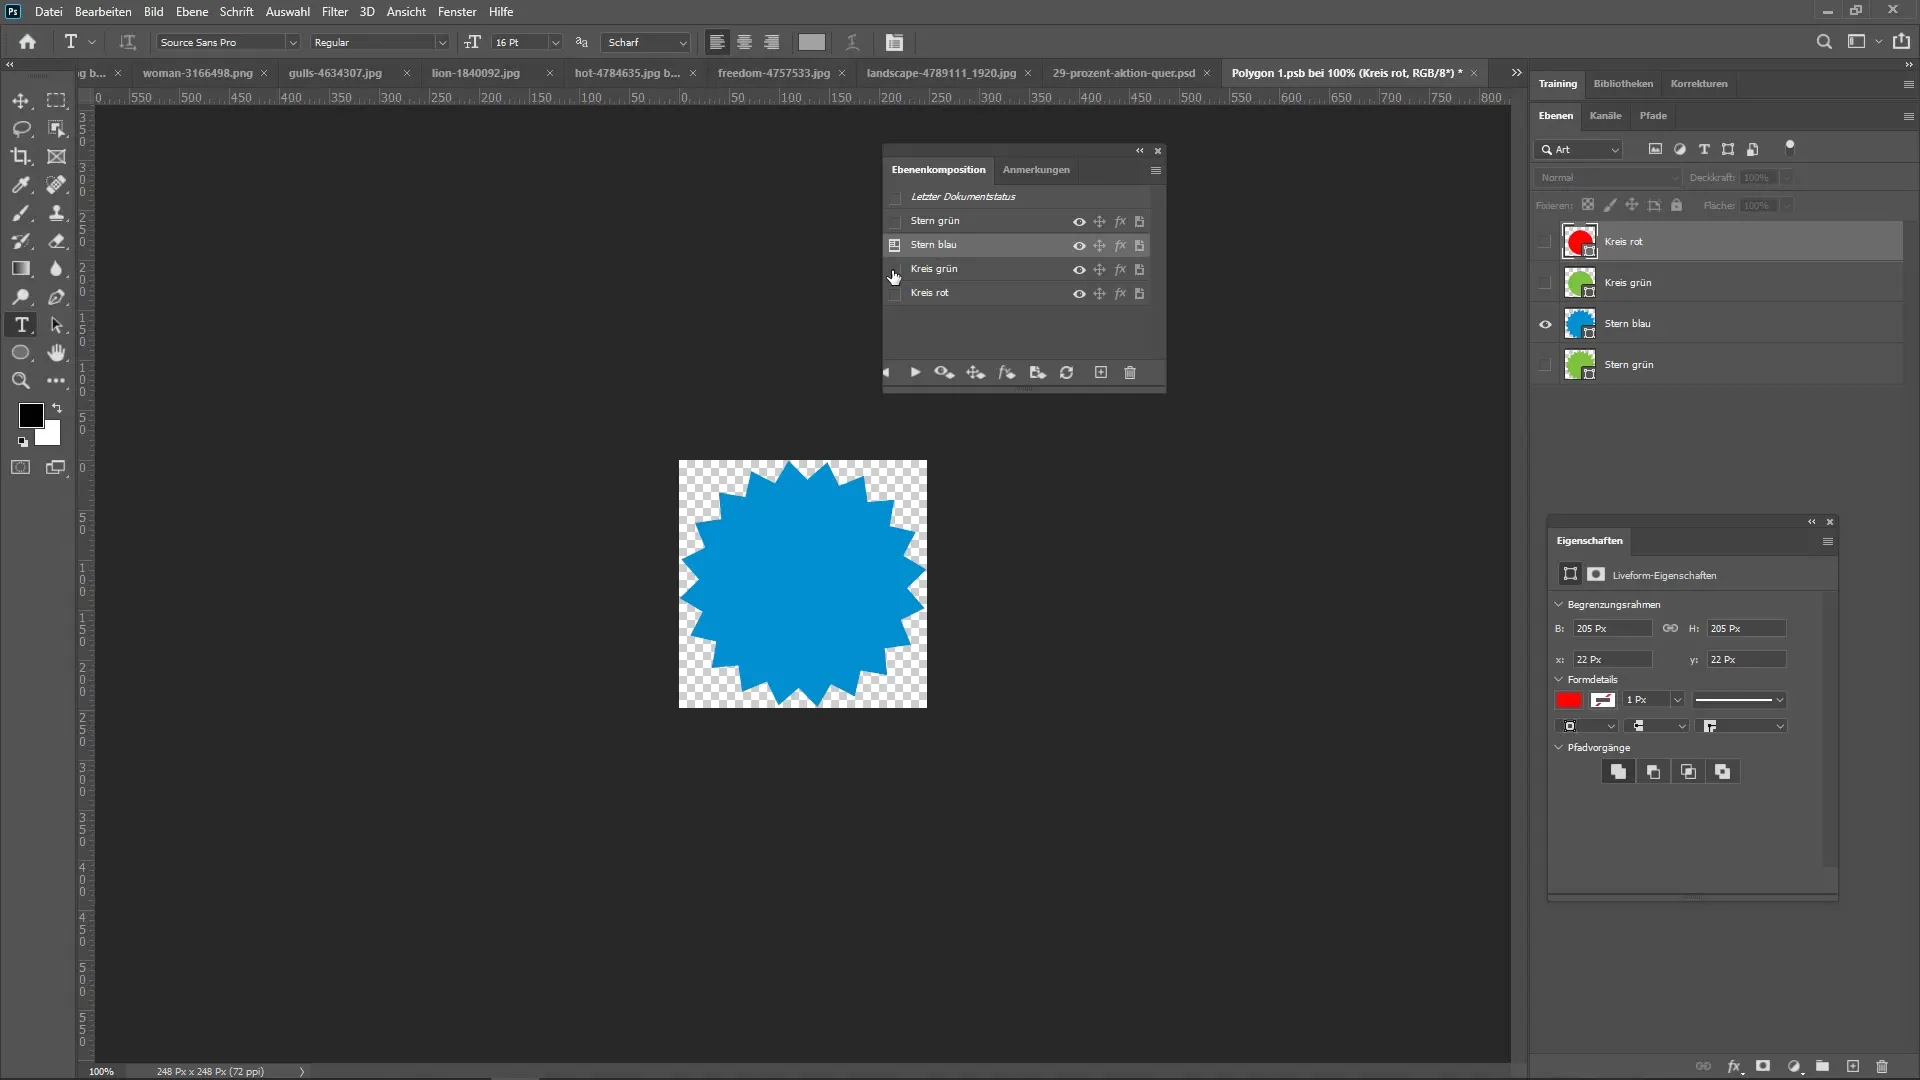Open the Filter menu
This screenshot has width=1920, height=1080.
(x=334, y=12)
